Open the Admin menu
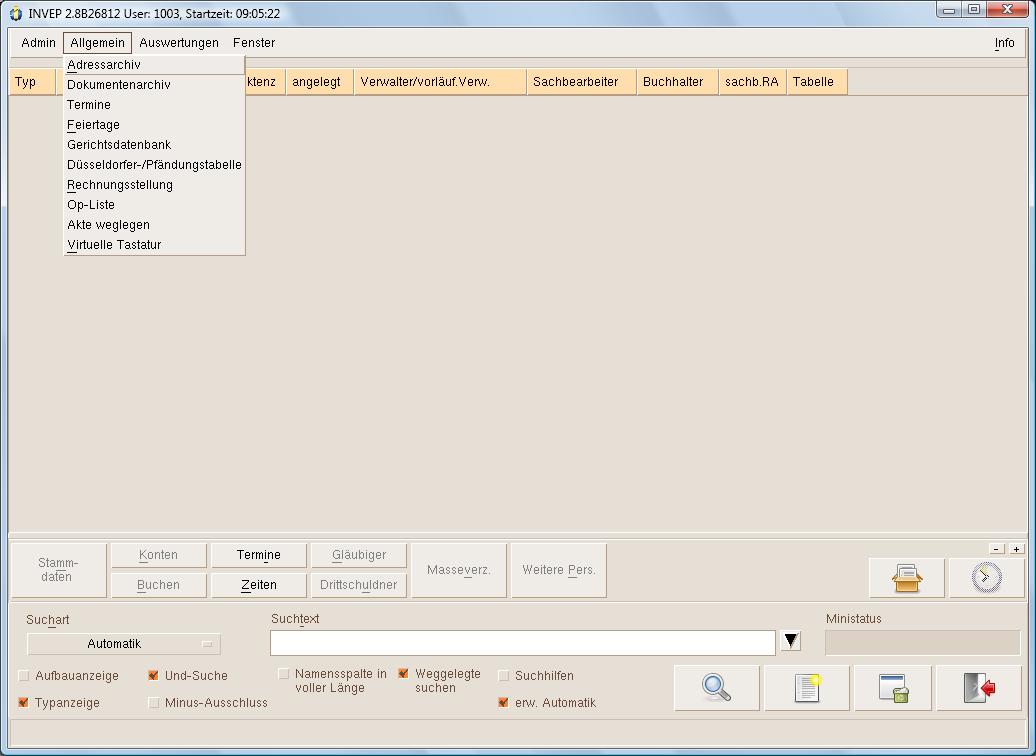The image size is (1036, 756). tap(38, 43)
